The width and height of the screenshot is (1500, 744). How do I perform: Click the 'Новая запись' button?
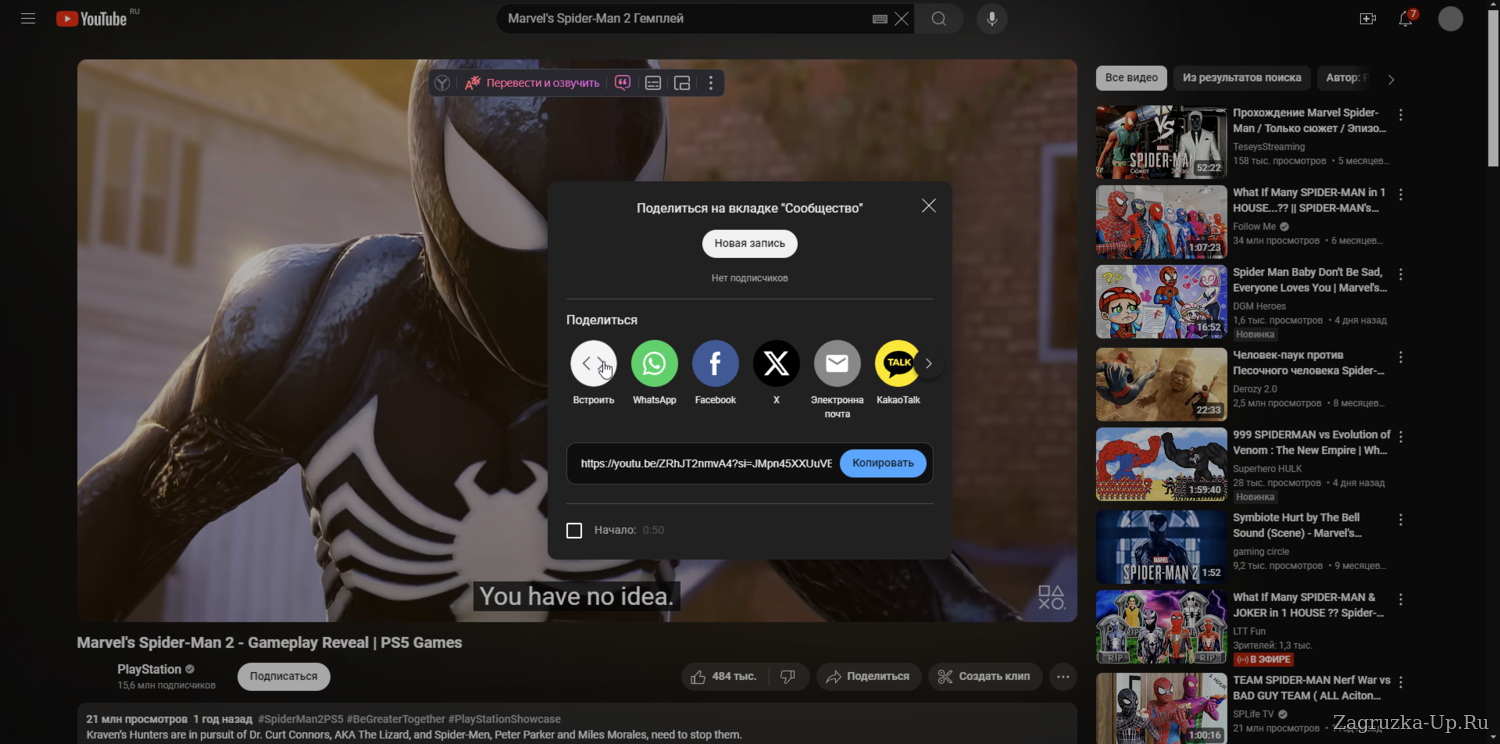749,244
